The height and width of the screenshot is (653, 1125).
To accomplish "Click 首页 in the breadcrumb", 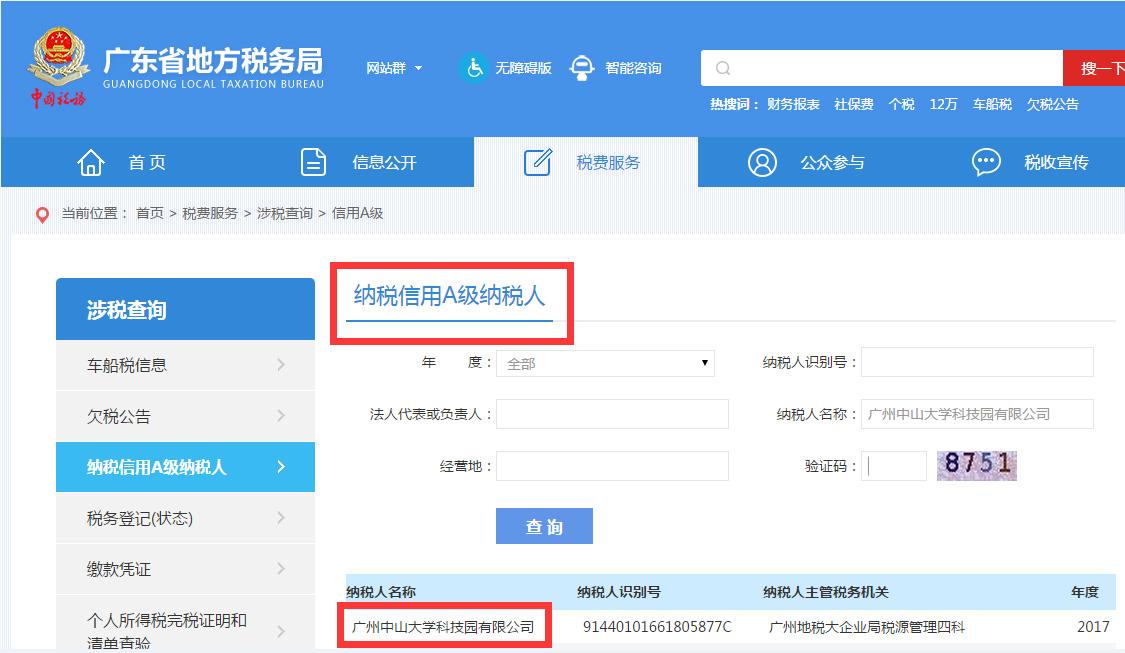I will pyautogui.click(x=150, y=214).
